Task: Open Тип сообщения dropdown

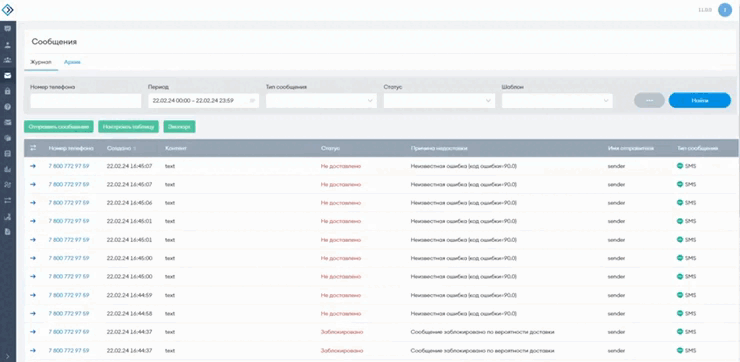Action: pyautogui.click(x=321, y=101)
